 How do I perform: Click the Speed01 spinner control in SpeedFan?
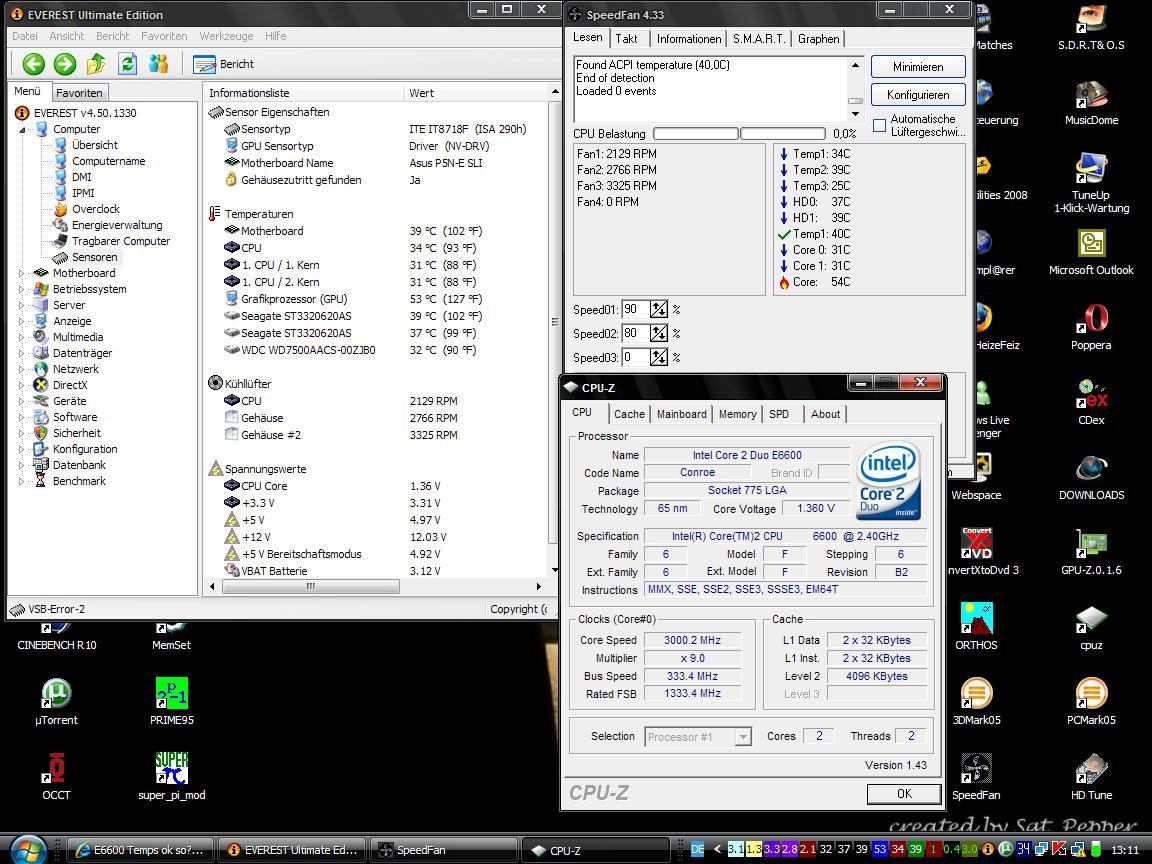[659, 309]
